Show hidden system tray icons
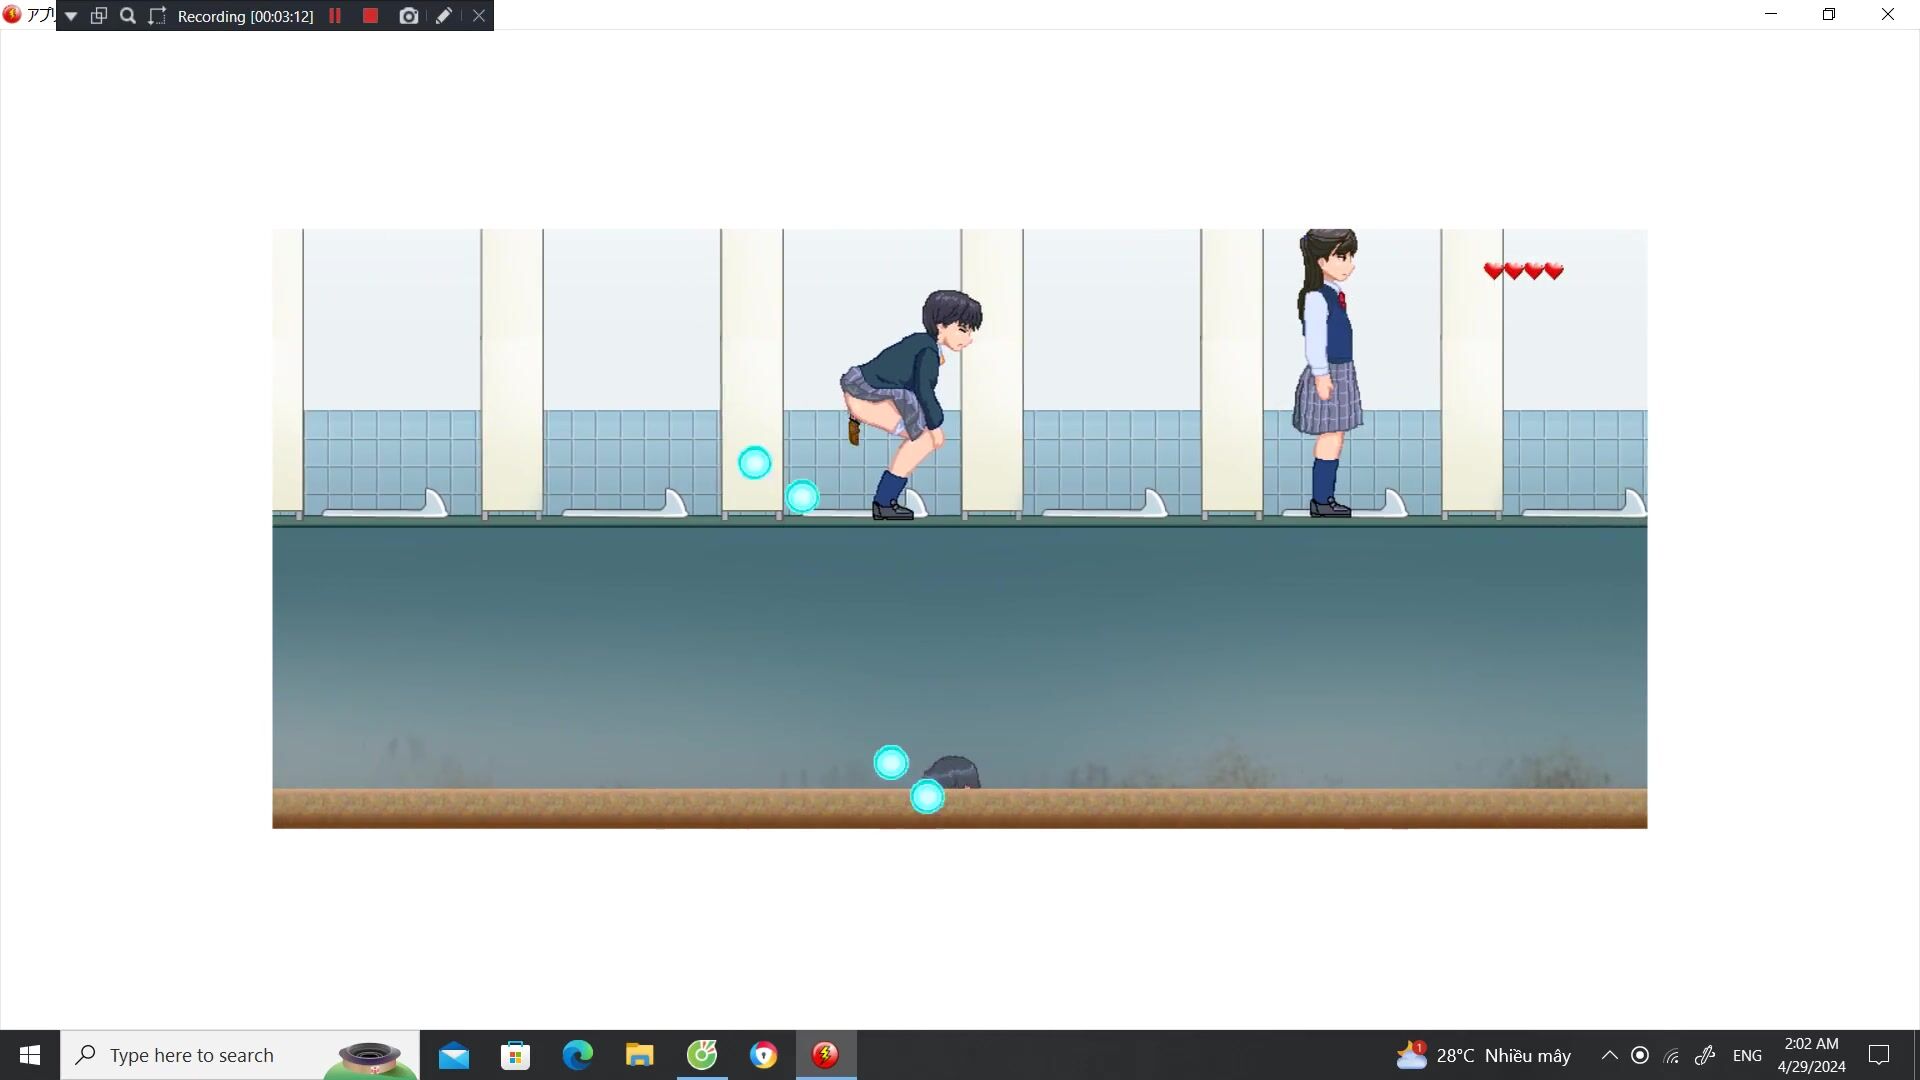This screenshot has height=1080, width=1920. [x=1609, y=1055]
